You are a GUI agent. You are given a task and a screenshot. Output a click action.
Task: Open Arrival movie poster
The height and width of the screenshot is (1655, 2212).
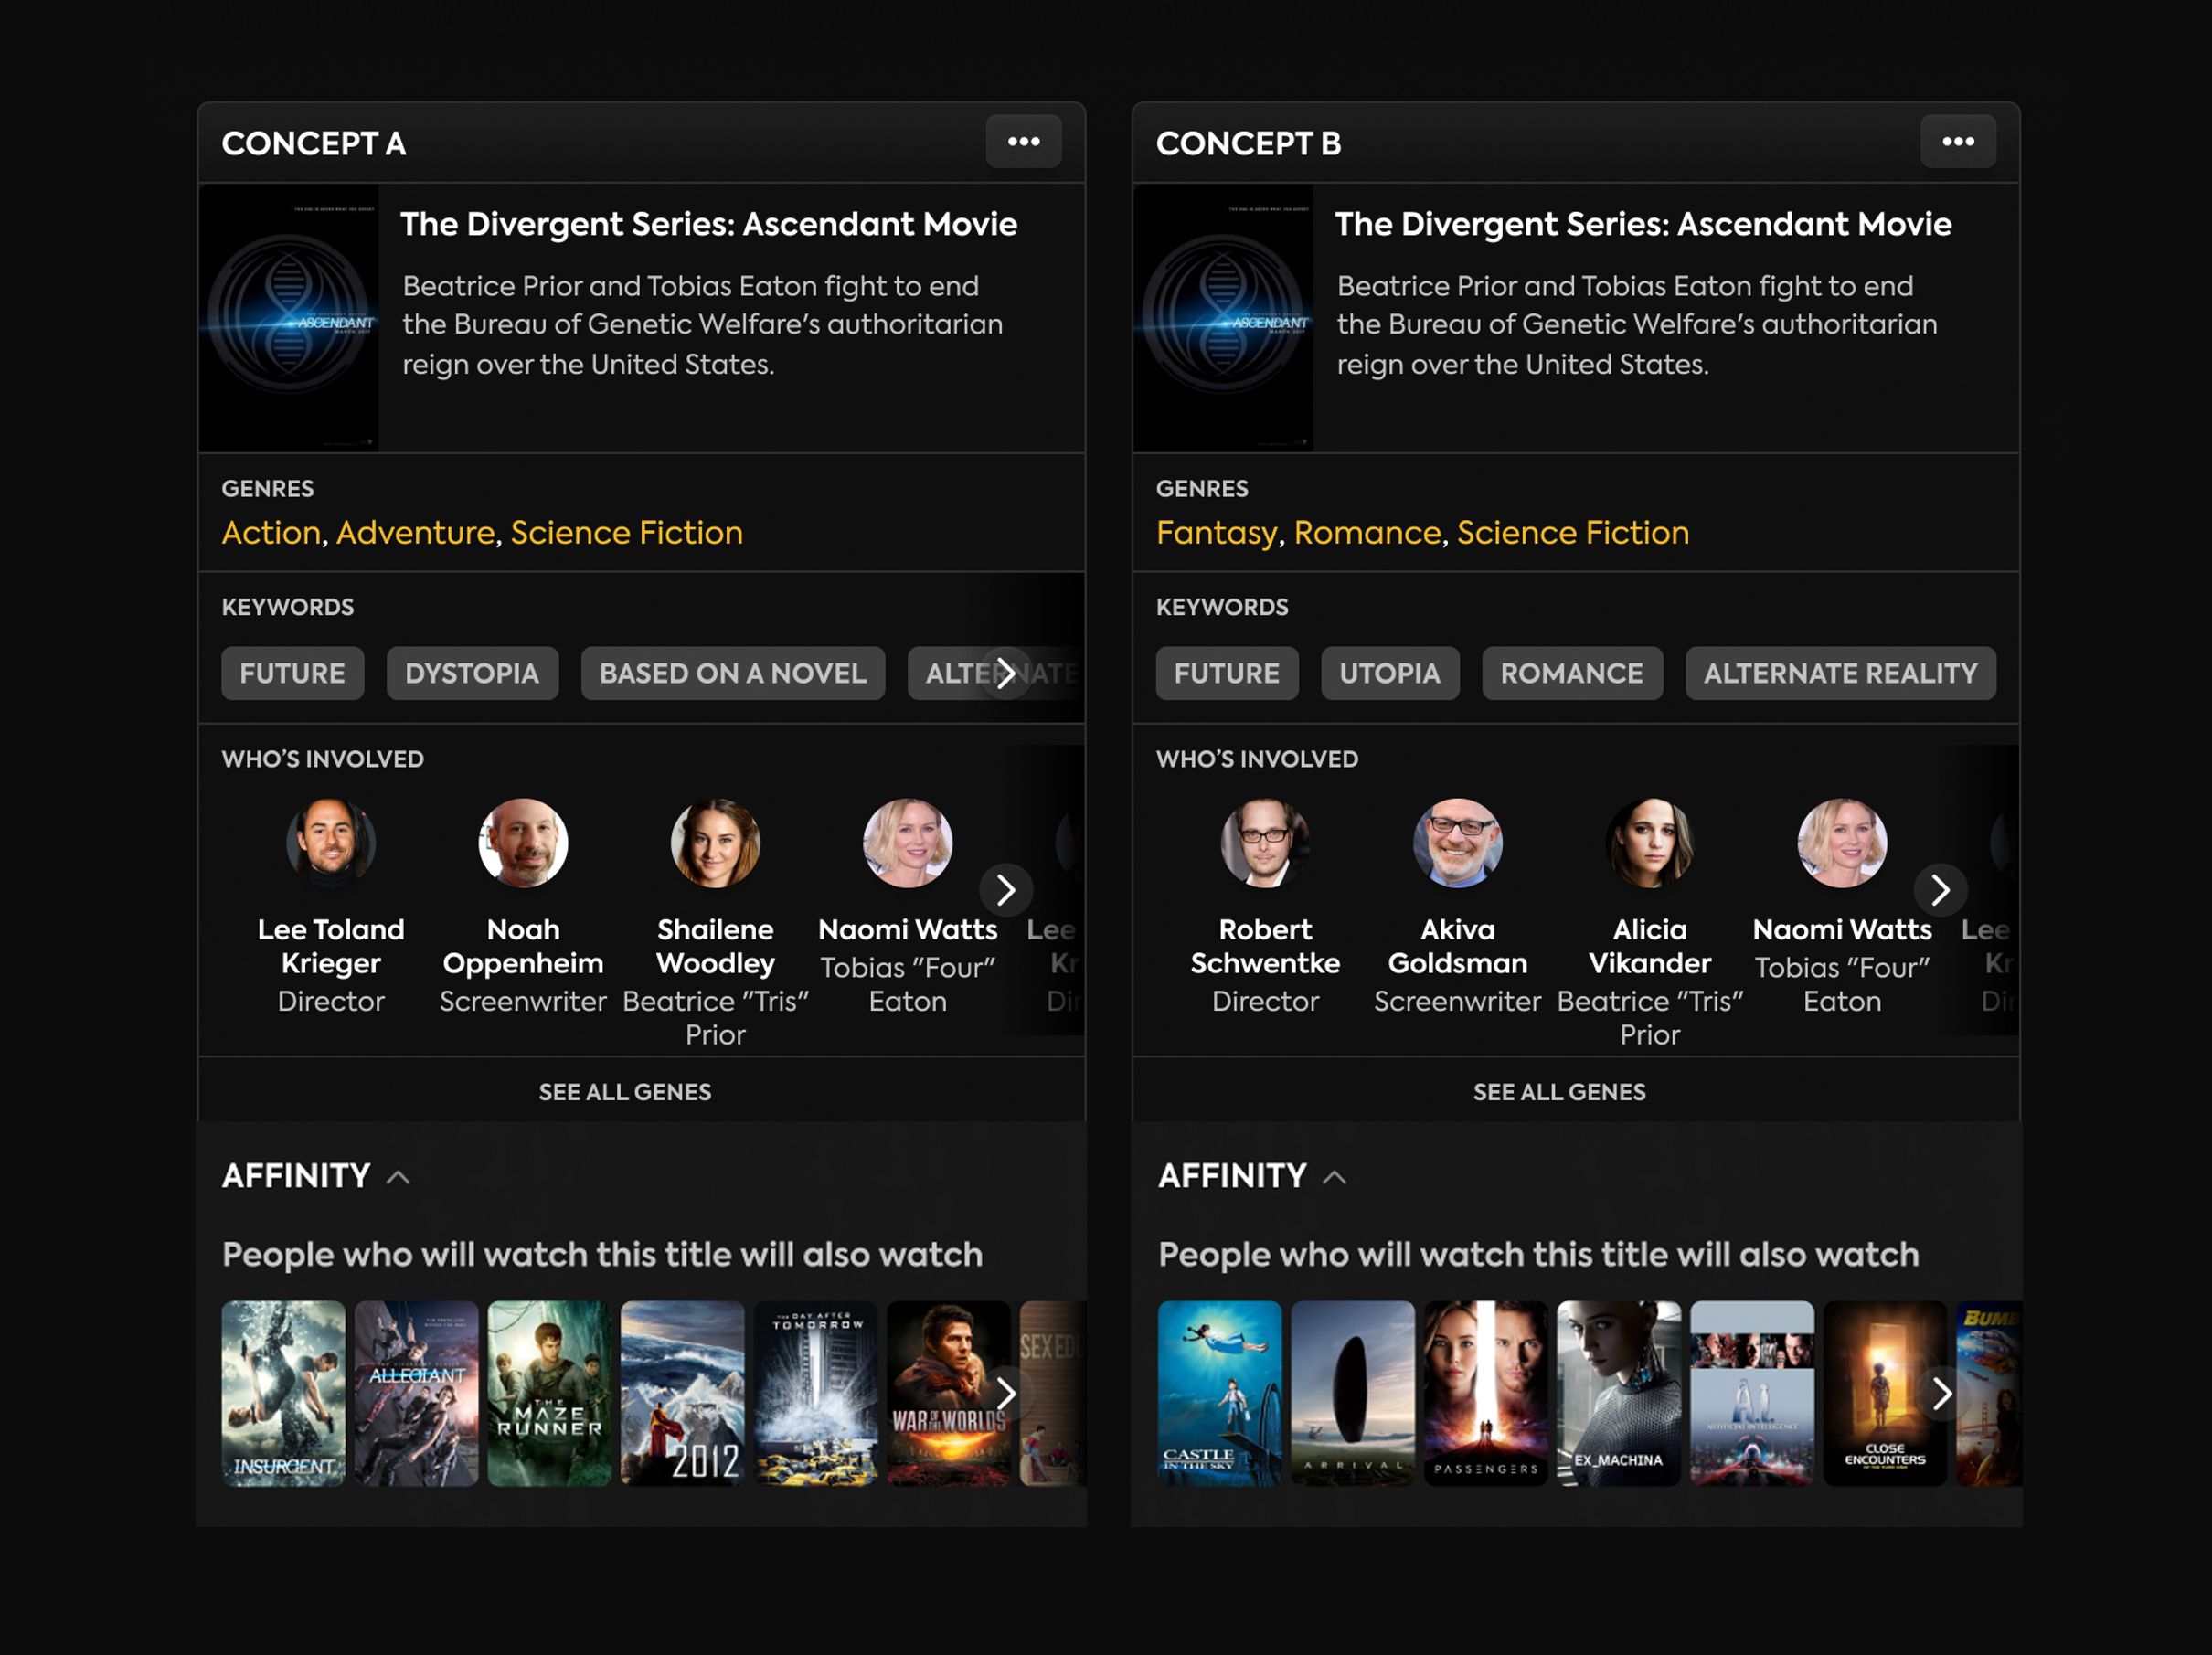tap(1352, 1393)
